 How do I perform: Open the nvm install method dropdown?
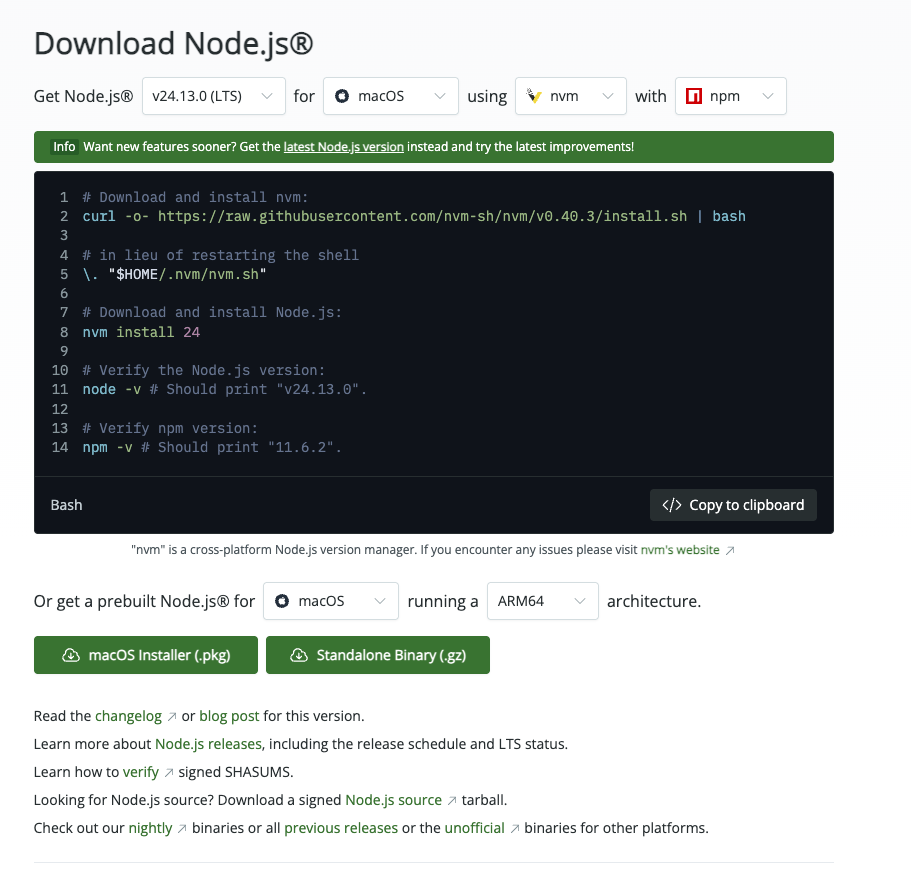pos(570,96)
